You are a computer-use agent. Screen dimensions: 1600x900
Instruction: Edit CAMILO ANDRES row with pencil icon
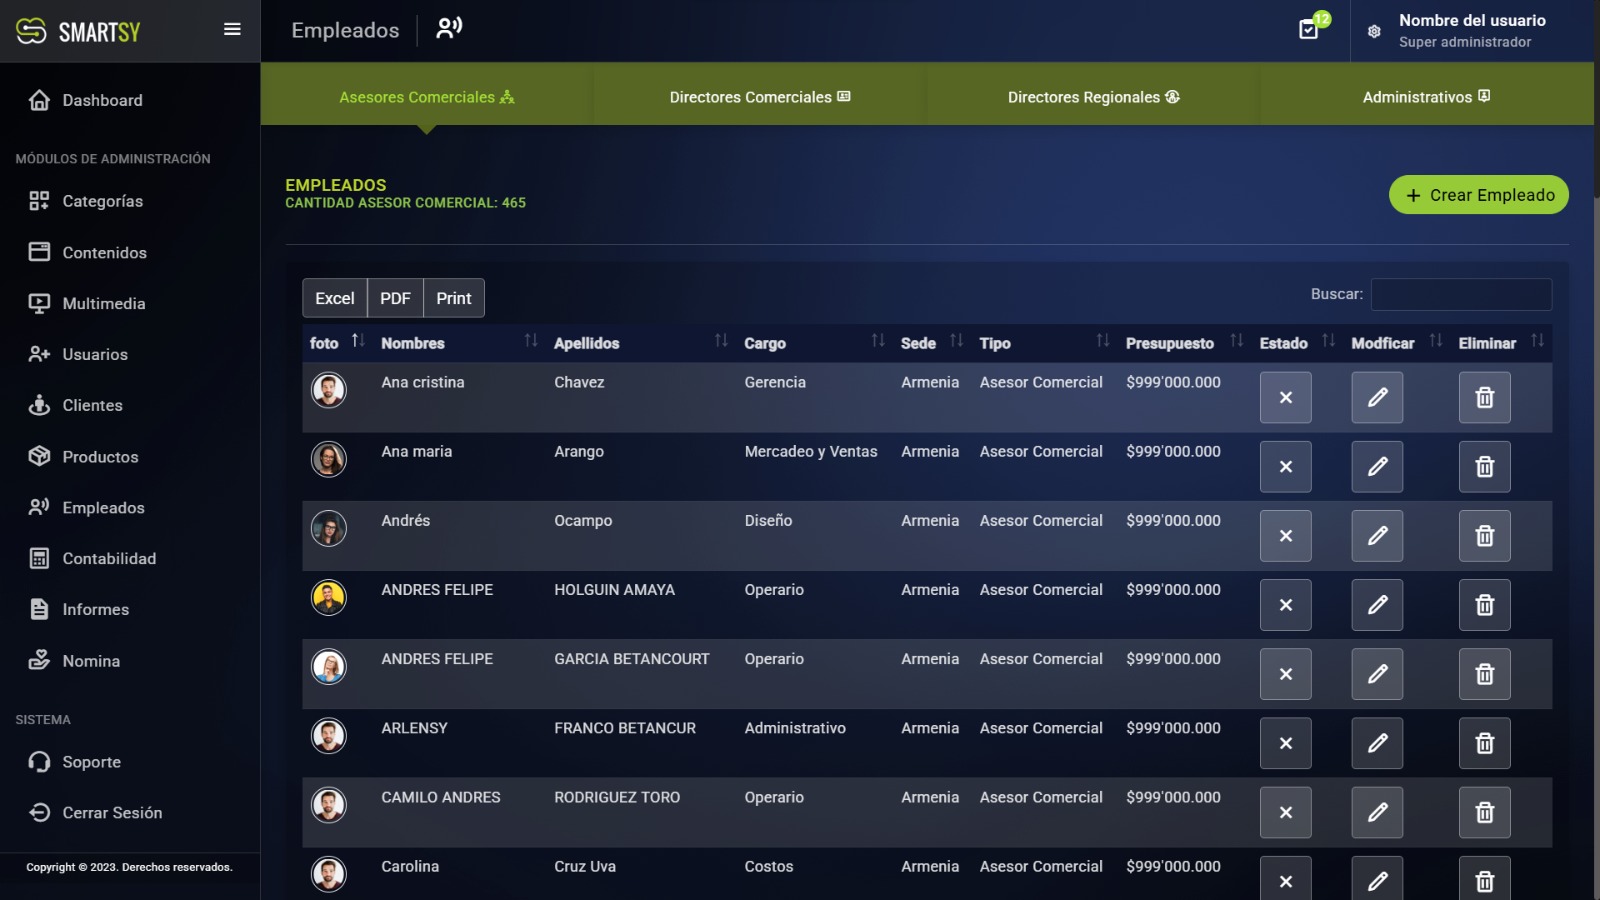pyautogui.click(x=1377, y=812)
